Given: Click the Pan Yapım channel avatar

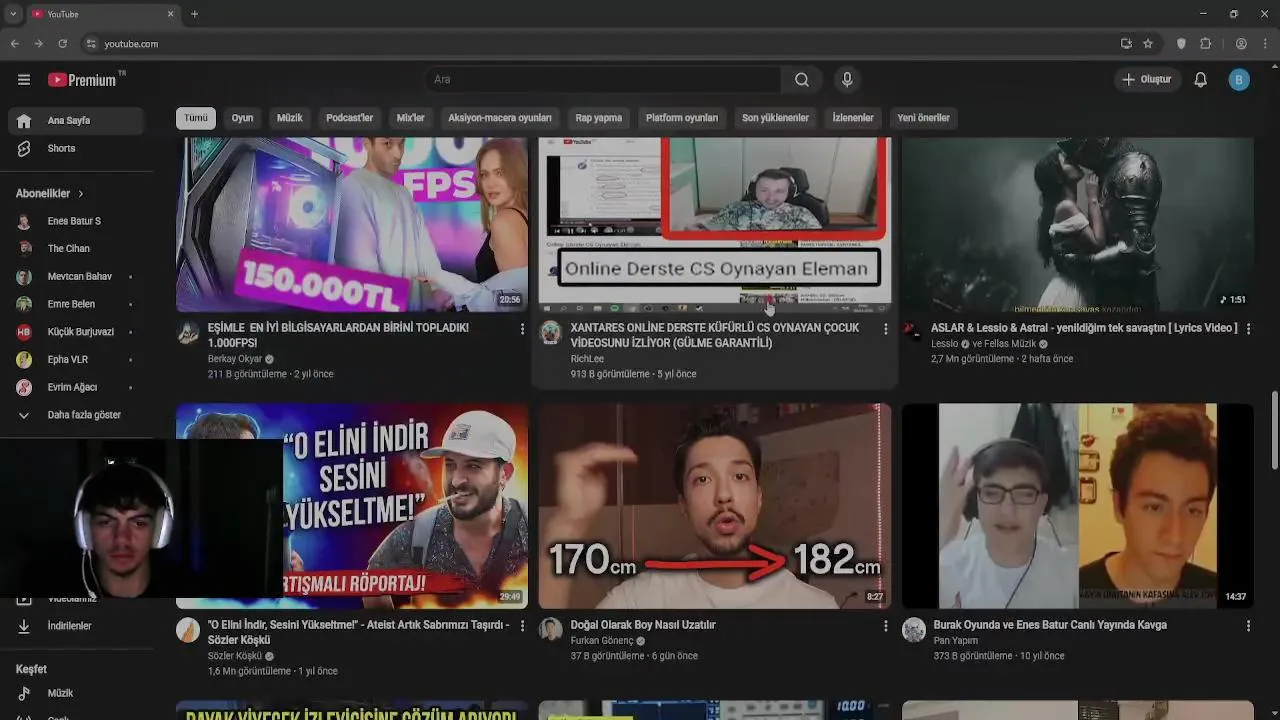Looking at the screenshot, I should pos(914,629).
